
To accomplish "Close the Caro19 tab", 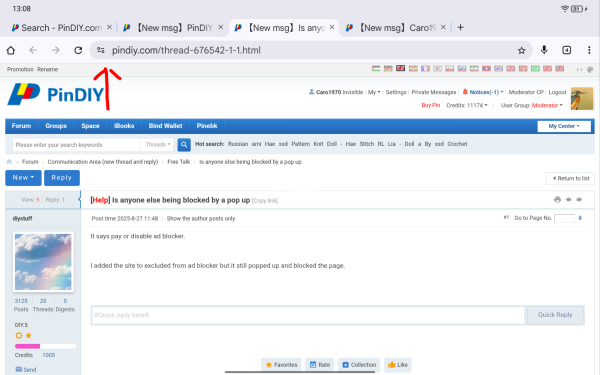I will pos(443,27).
